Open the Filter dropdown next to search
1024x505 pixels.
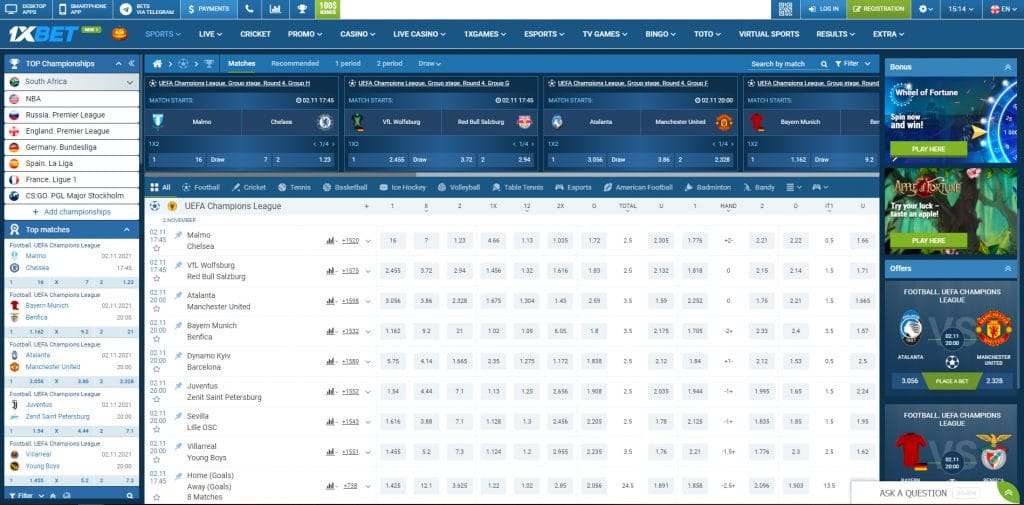(853, 64)
